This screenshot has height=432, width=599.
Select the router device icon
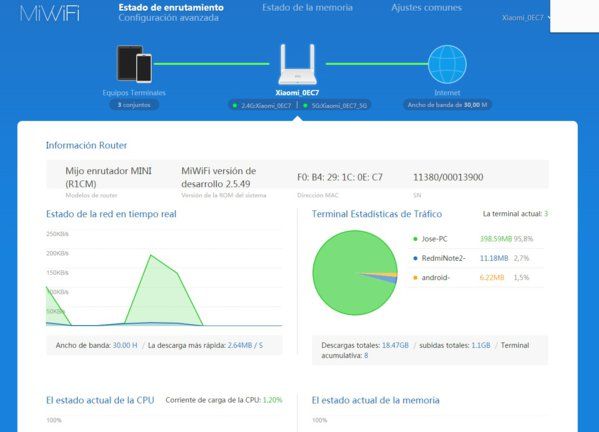point(297,64)
